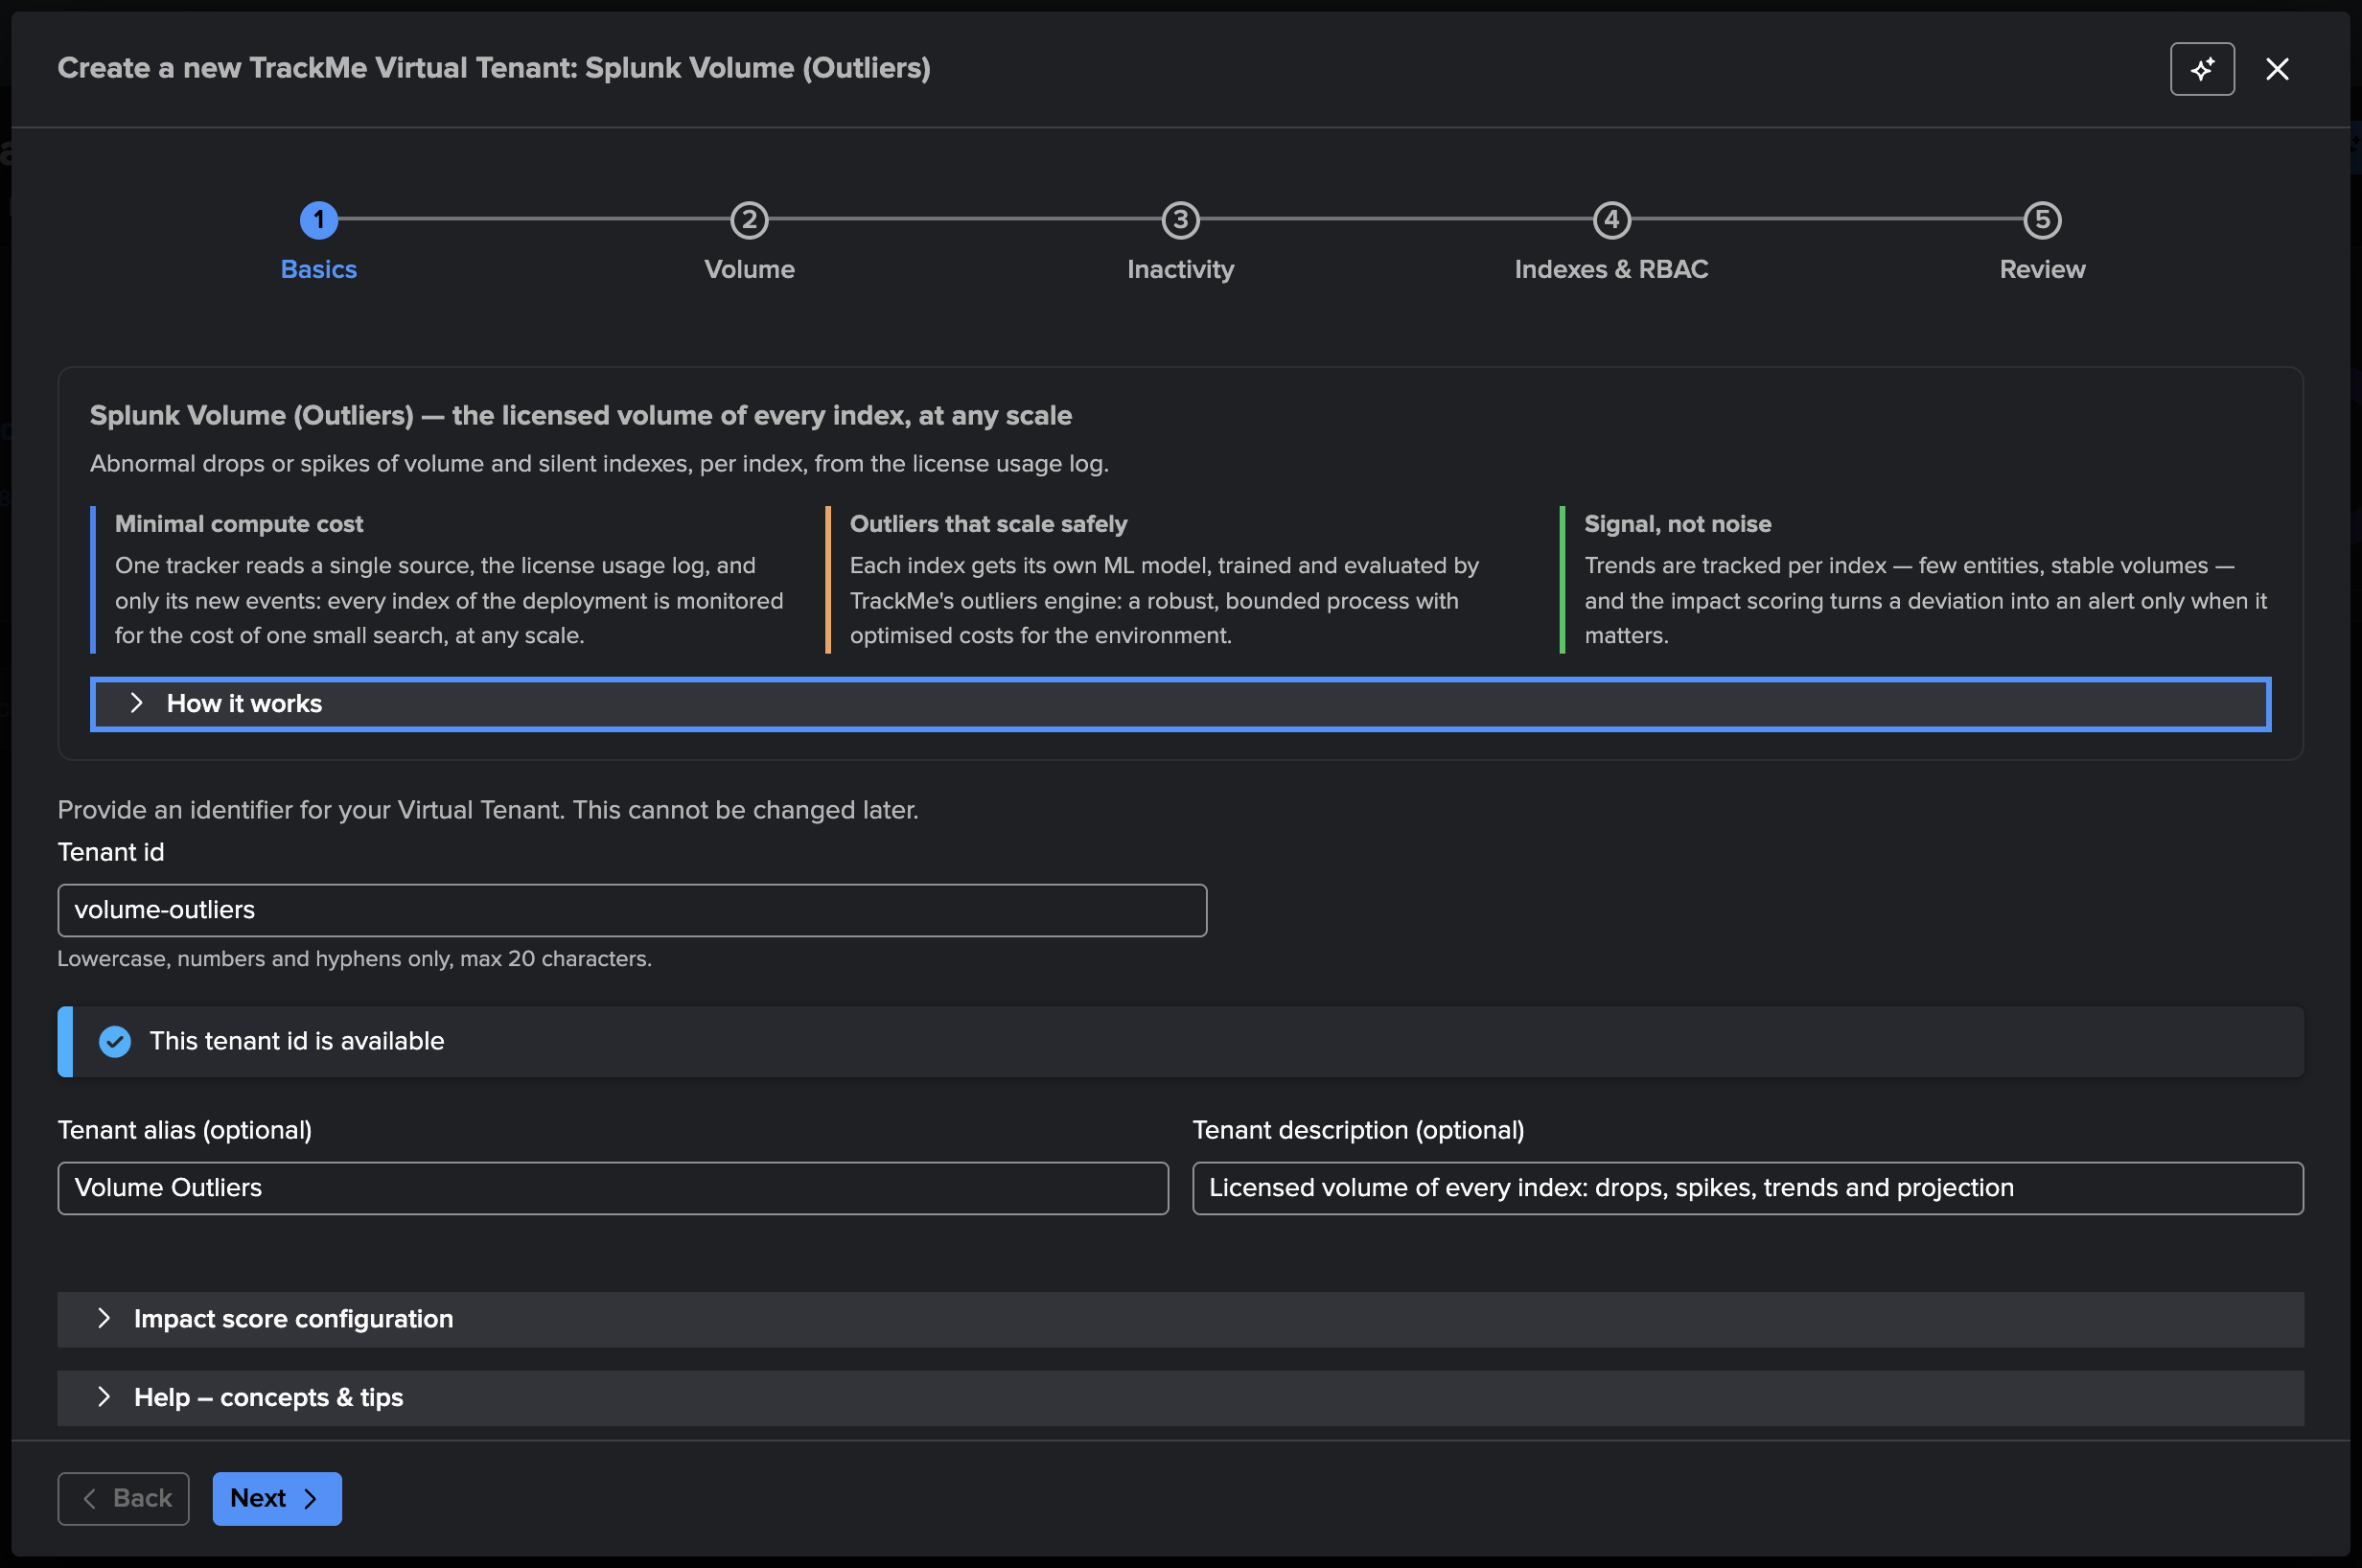
Task: Click the 'Outliers that scale safely' heading
Action: tap(988, 524)
